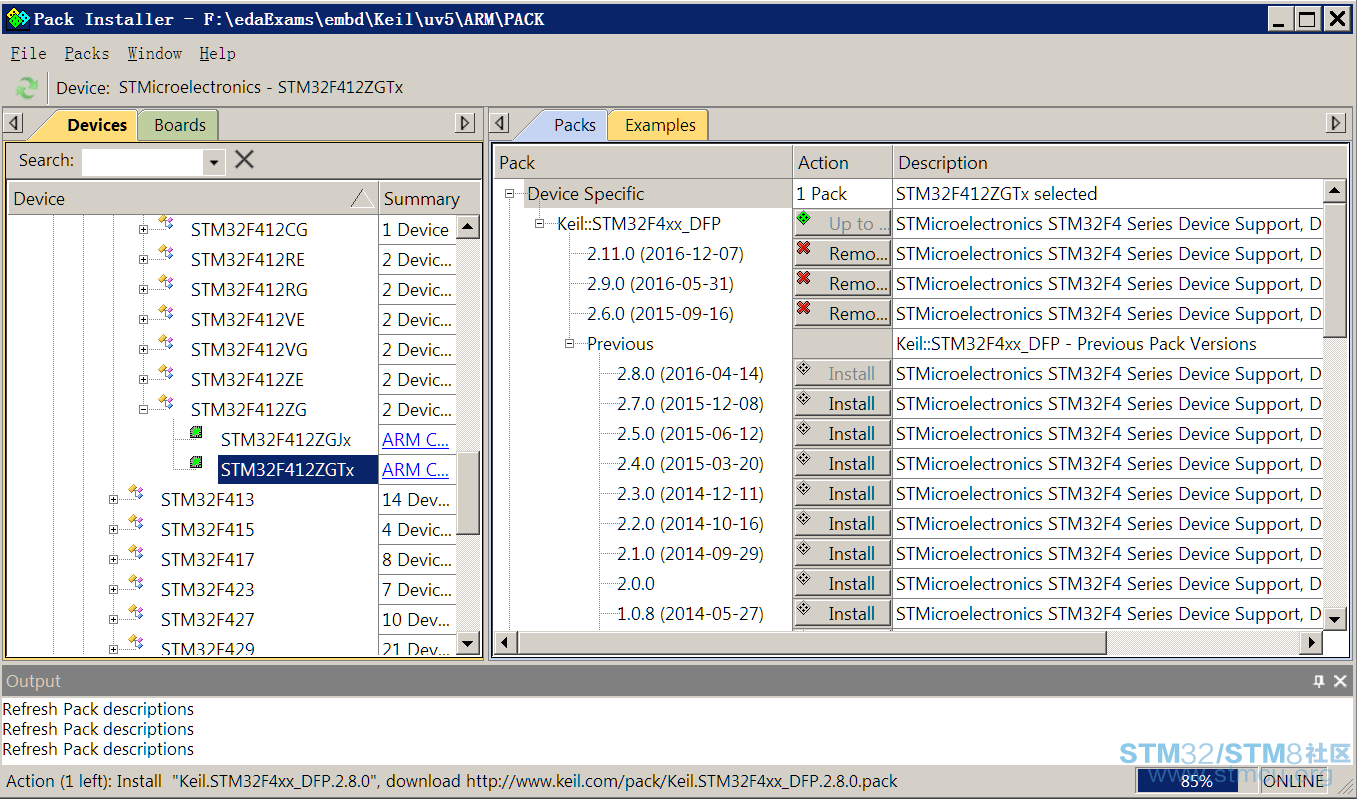Select the Packs tab
The width and height of the screenshot is (1357, 799).
pyautogui.click(x=575, y=125)
